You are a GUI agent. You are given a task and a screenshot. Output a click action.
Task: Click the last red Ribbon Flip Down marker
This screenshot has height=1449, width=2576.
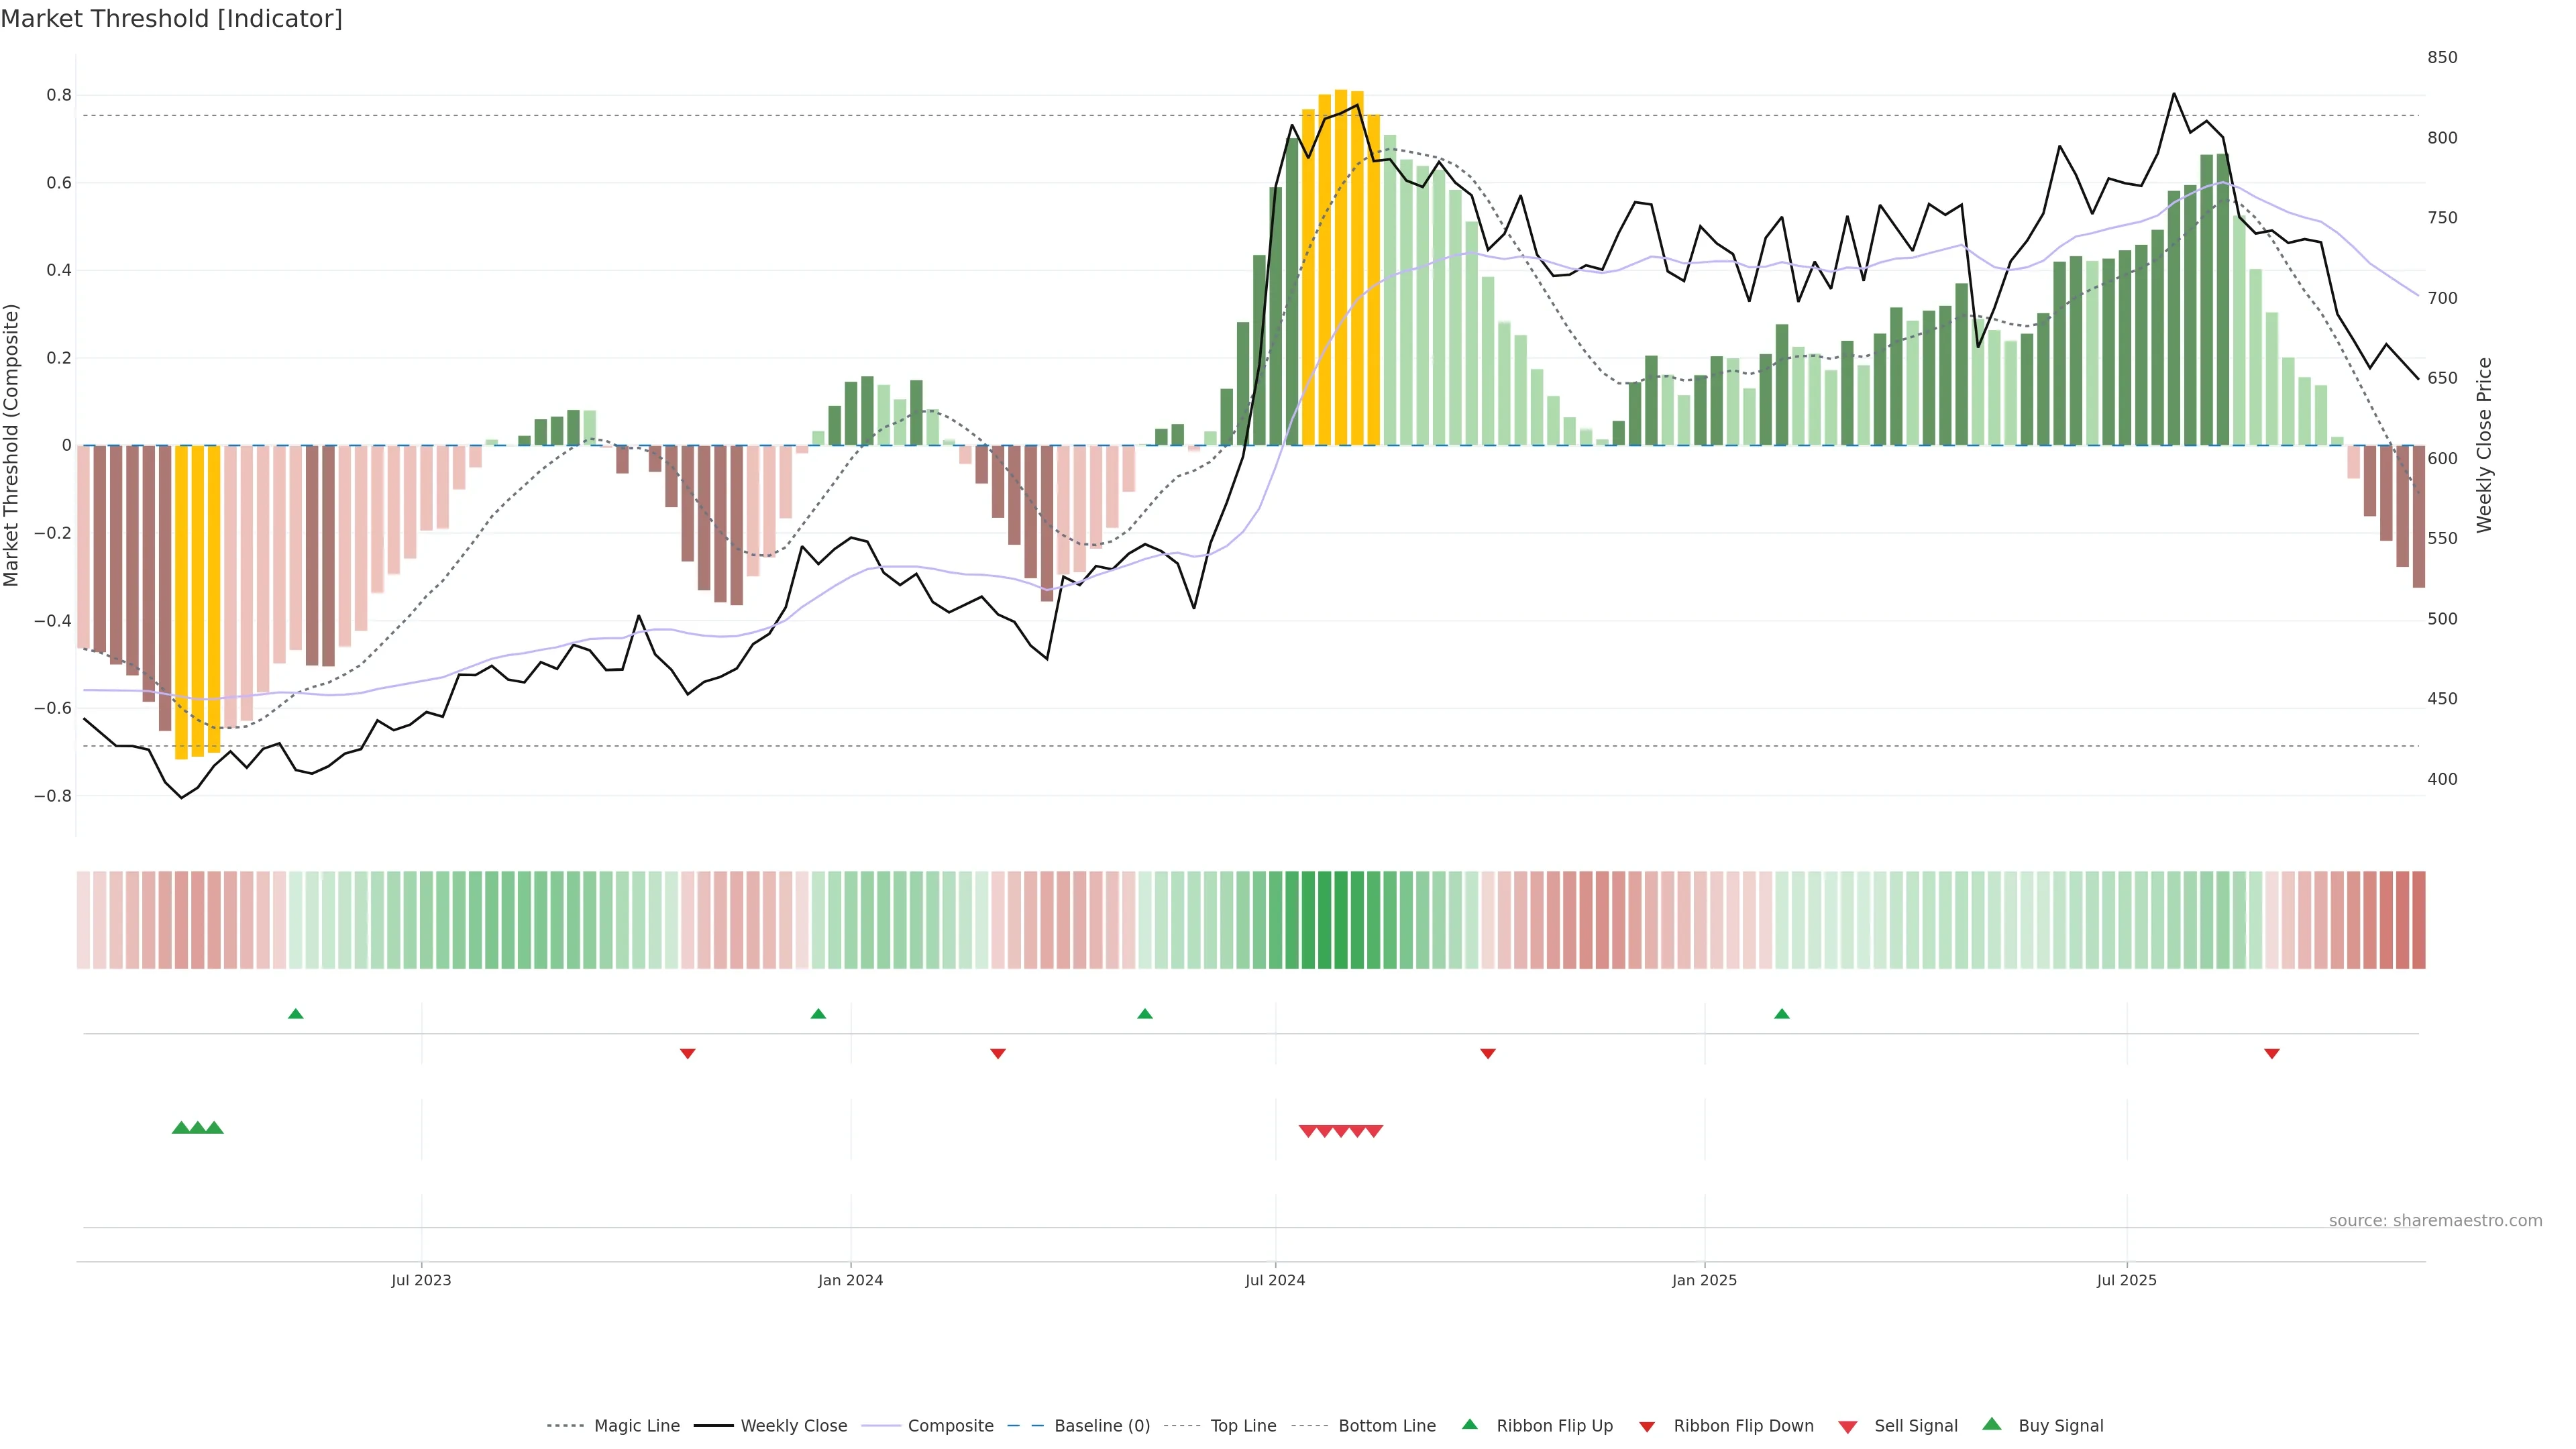2271,1053
